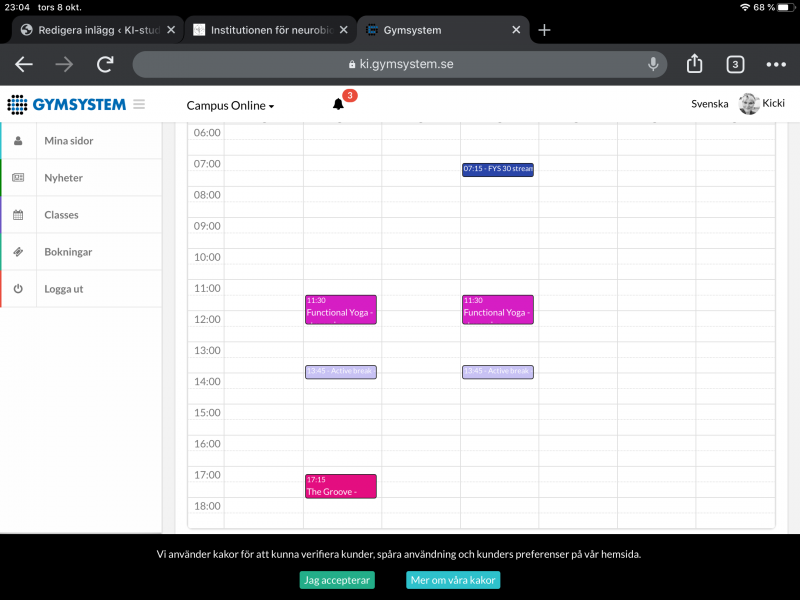Tap the microphone icon in address bar
This screenshot has height=600, width=800.
click(653, 64)
